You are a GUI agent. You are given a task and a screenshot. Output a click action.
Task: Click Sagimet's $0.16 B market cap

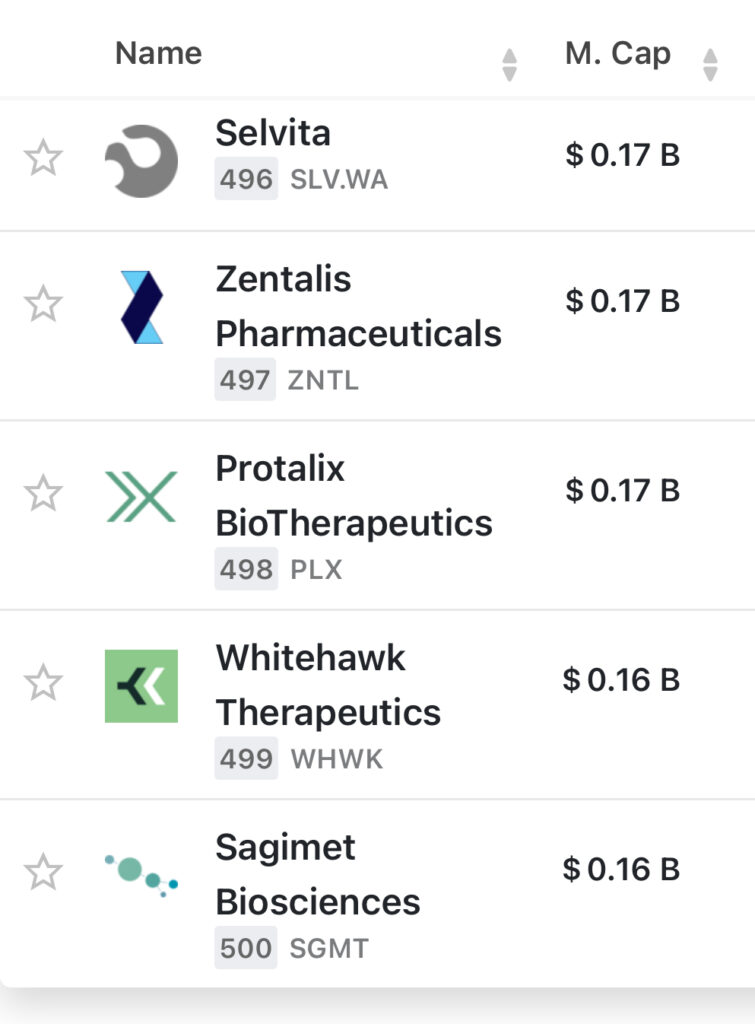pyautogui.click(x=621, y=869)
